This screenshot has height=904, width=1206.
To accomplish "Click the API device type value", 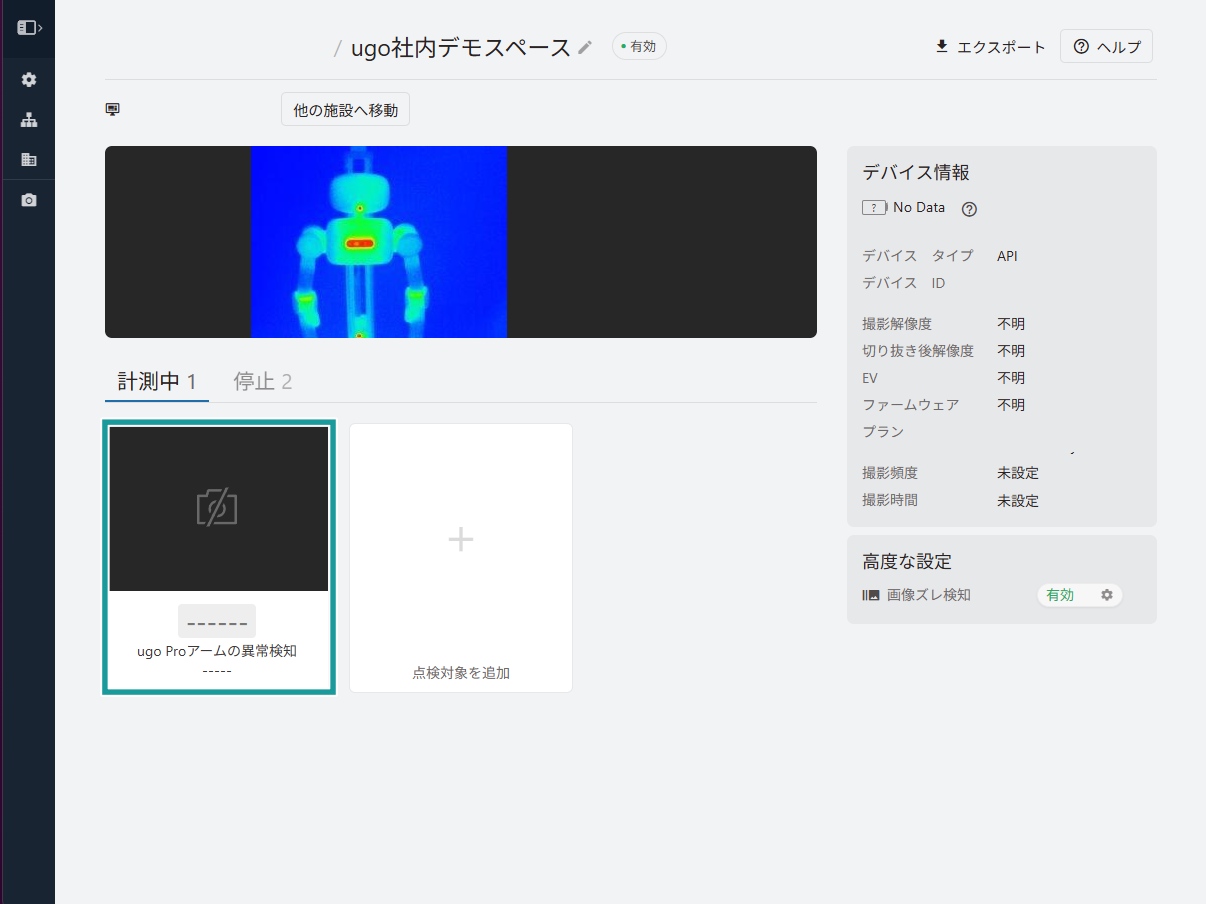I will pyautogui.click(x=1007, y=256).
